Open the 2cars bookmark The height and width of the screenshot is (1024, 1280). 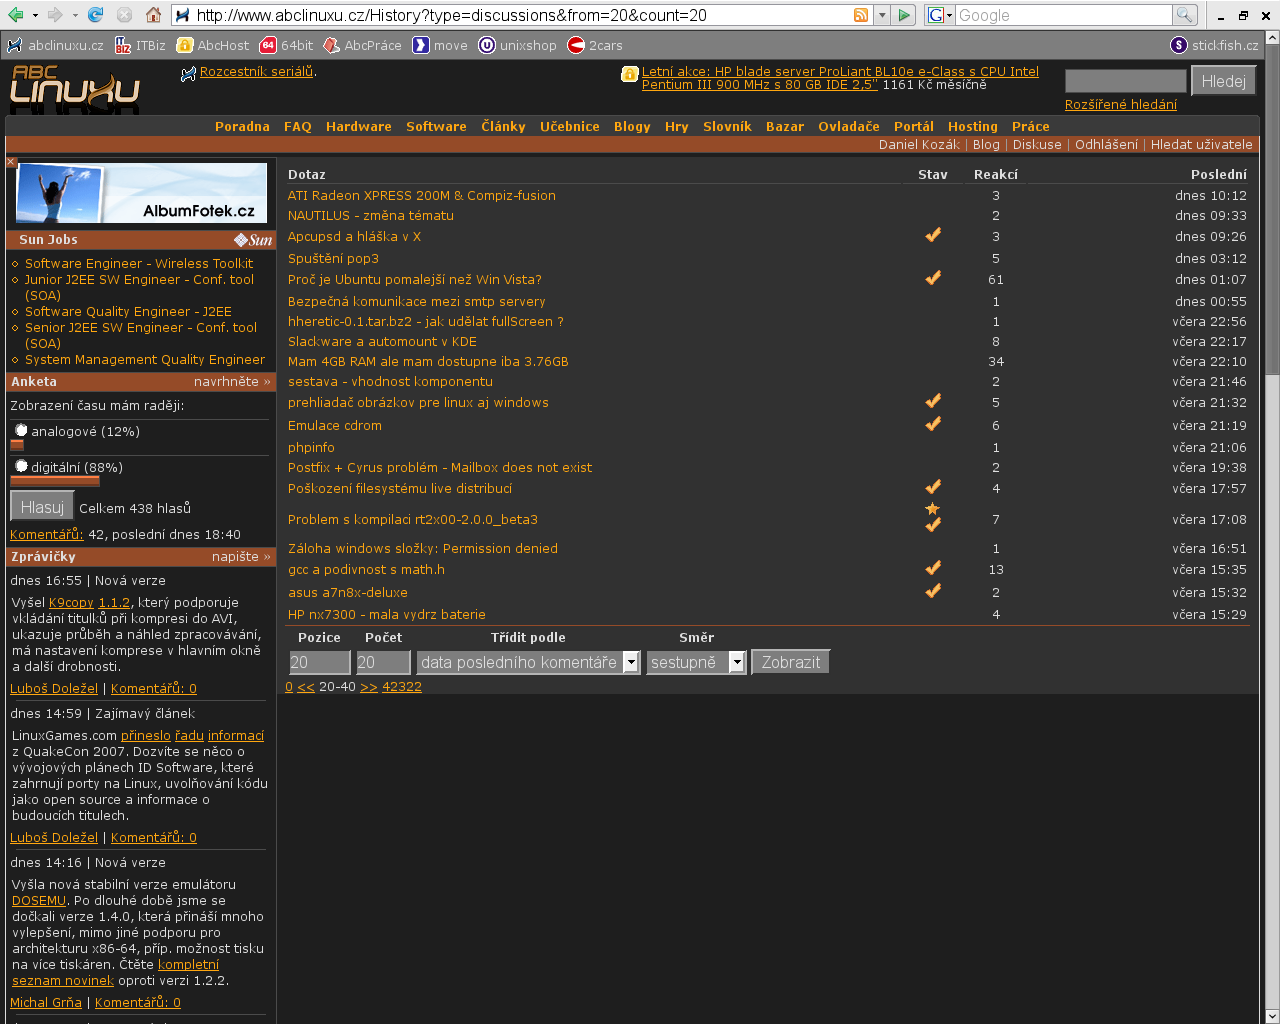[x=595, y=45]
